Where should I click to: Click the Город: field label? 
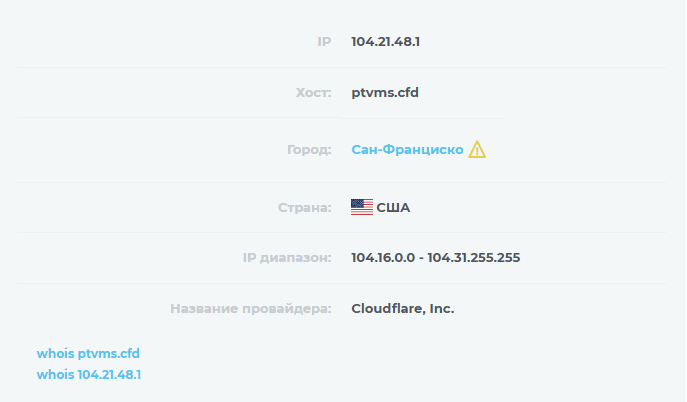(308, 150)
